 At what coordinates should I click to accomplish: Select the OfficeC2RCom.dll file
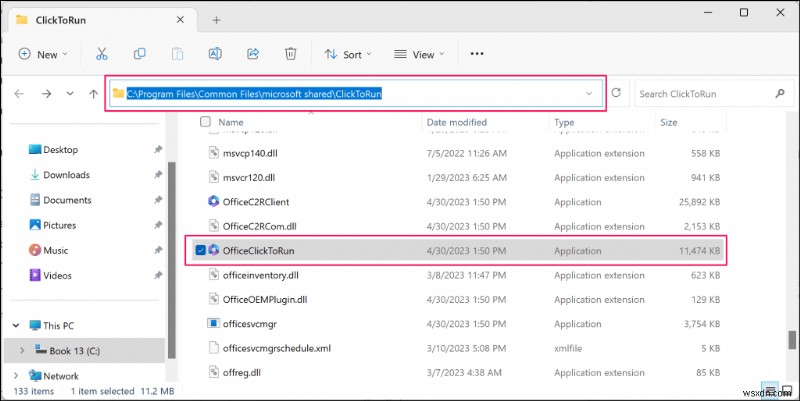(260, 226)
